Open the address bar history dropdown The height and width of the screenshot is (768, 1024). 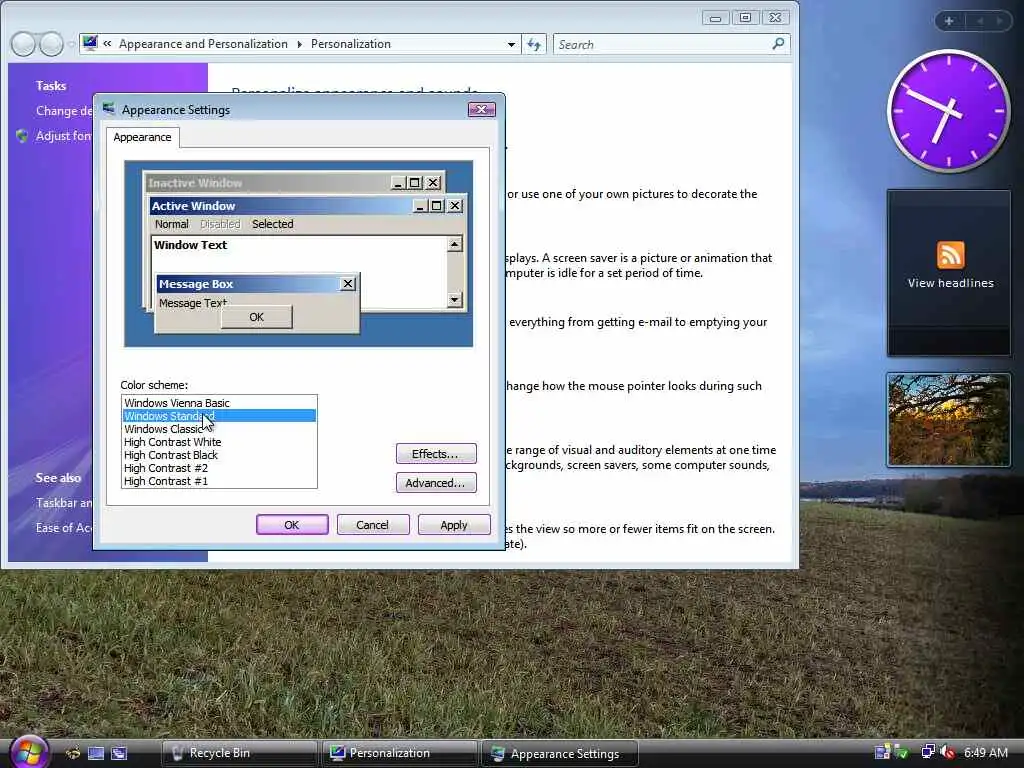[x=511, y=44]
